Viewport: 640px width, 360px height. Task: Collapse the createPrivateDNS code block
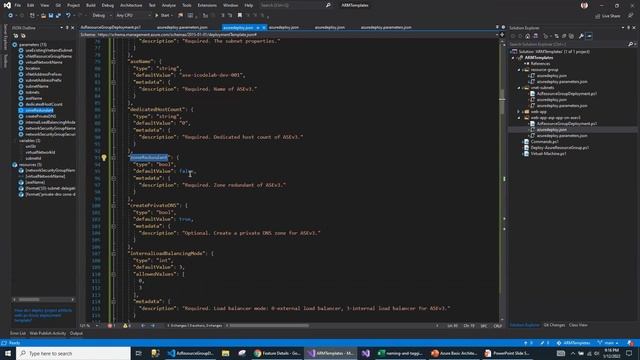[x=113, y=205]
